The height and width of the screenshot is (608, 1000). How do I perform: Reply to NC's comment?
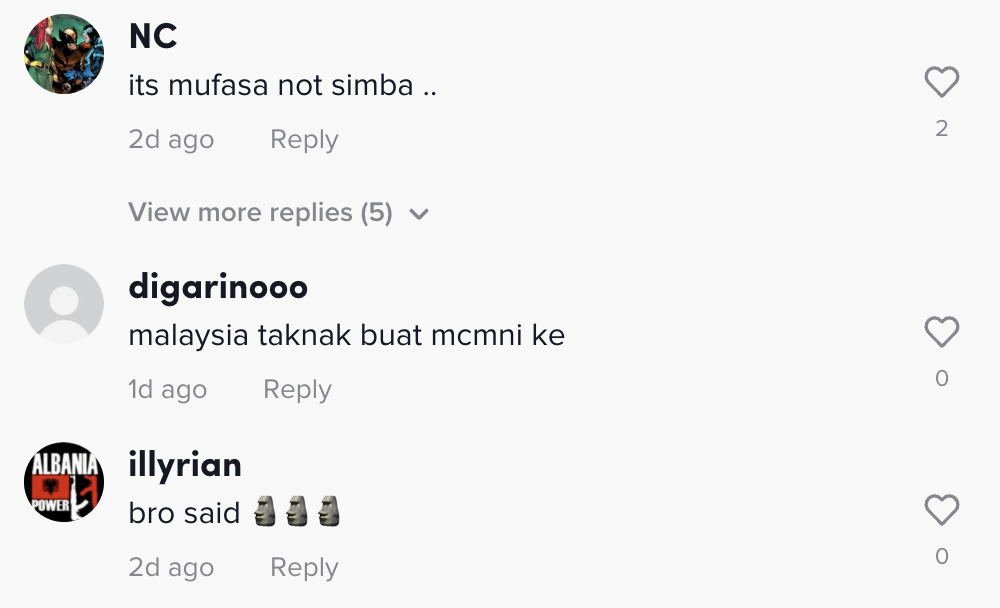coord(304,140)
